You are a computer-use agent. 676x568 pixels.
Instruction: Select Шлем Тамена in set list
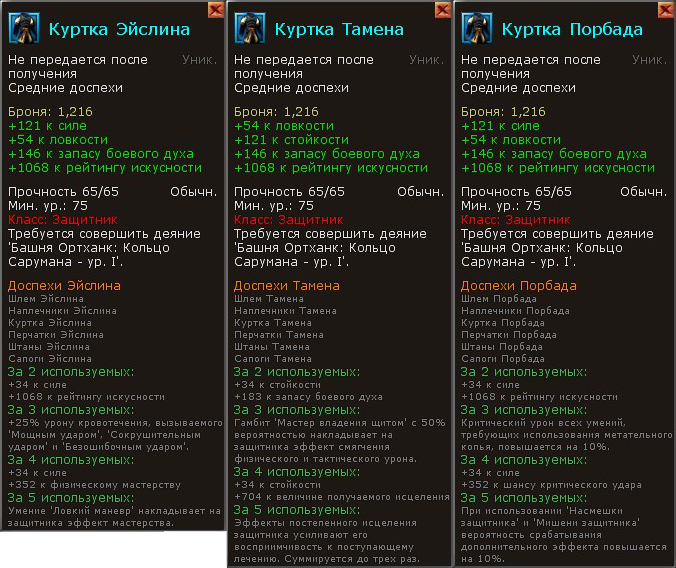(x=269, y=298)
